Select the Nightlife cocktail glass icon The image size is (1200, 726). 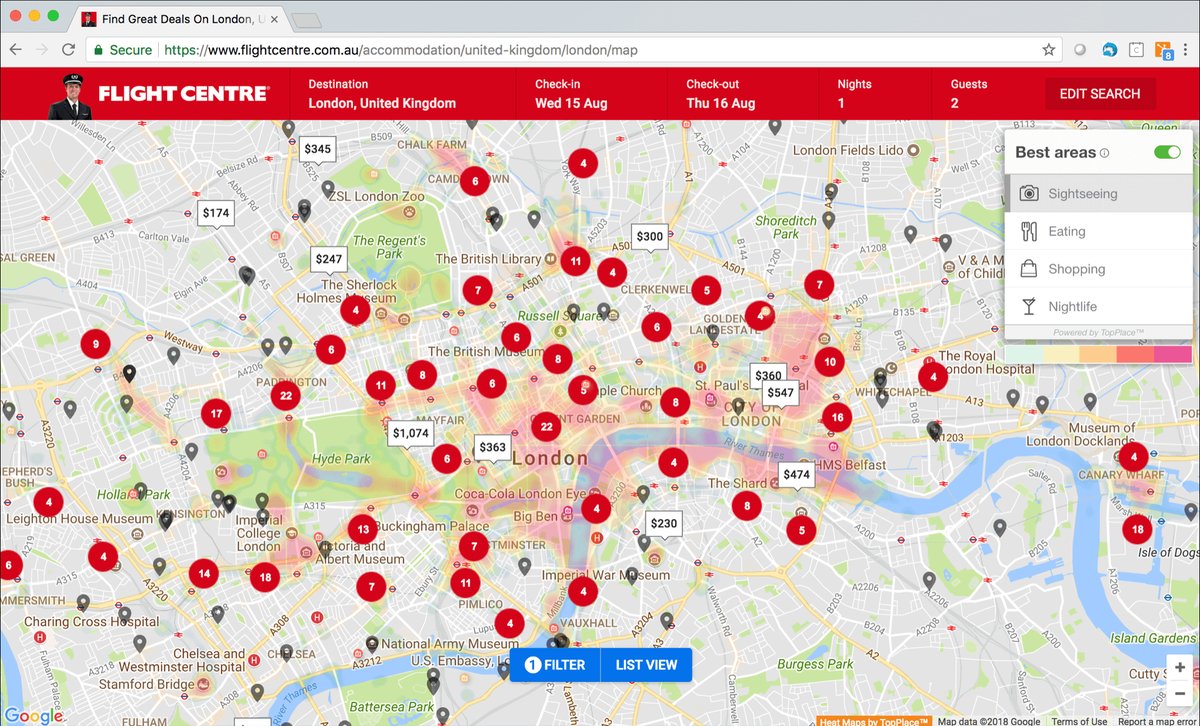pyautogui.click(x=1029, y=306)
